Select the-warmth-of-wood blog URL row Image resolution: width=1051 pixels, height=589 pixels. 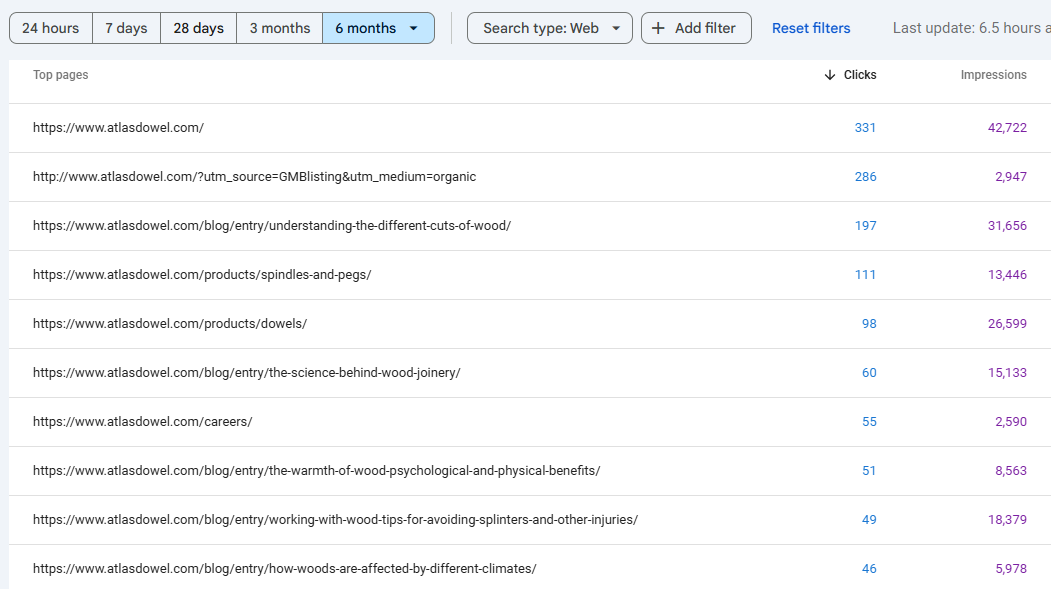click(530, 470)
